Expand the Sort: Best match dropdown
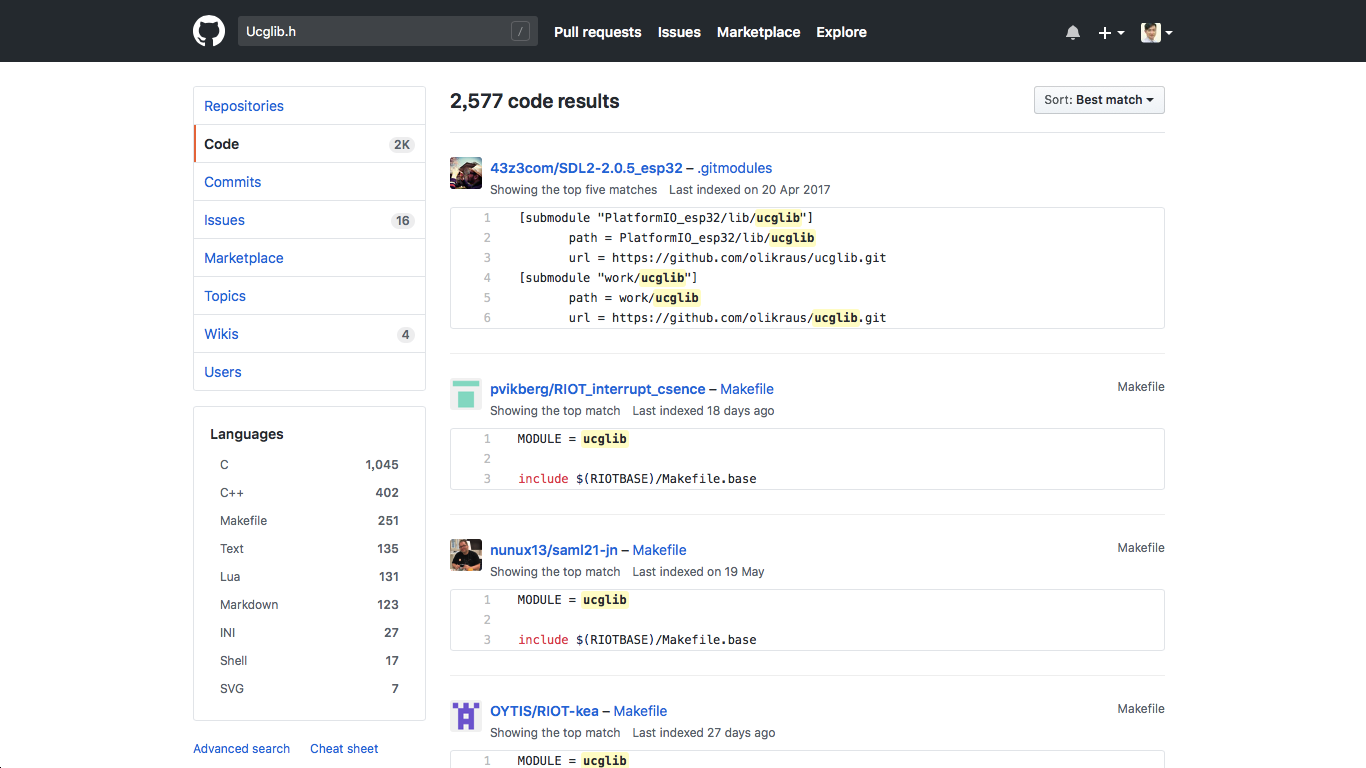This screenshot has width=1366, height=768. pyautogui.click(x=1099, y=100)
